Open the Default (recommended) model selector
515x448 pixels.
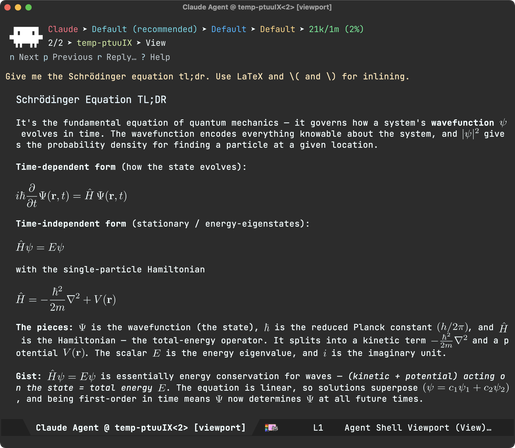[144, 29]
